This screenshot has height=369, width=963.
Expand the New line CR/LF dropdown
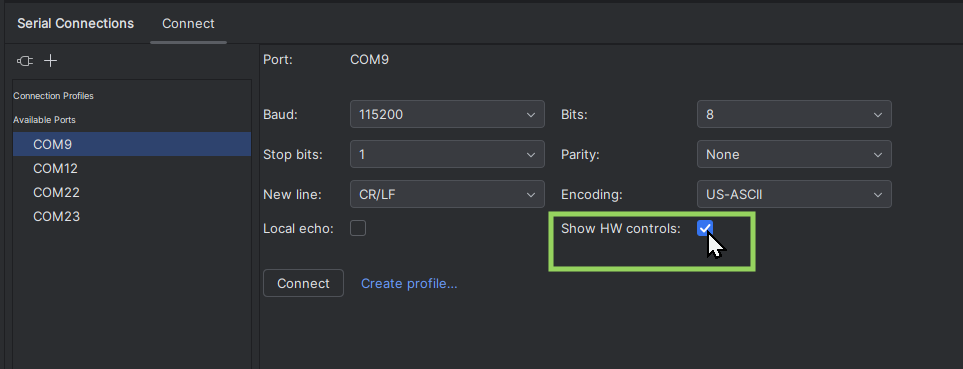click(x=447, y=194)
